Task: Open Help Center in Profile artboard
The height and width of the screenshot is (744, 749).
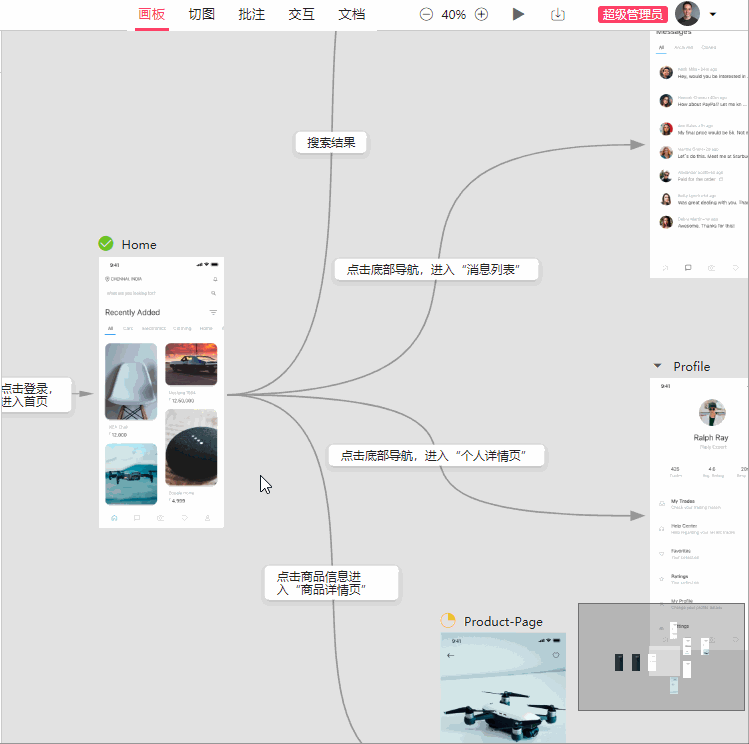Action: point(701,529)
